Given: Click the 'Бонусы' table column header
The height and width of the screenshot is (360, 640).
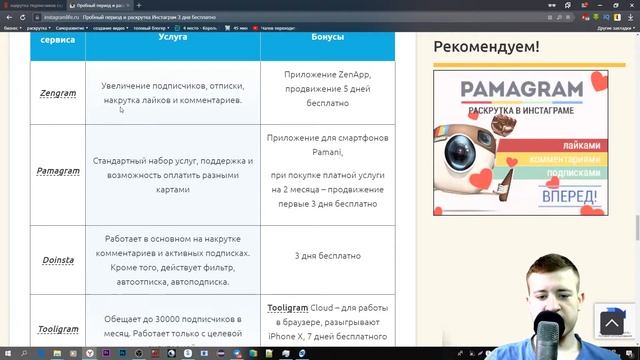Looking at the screenshot, I should click(x=327, y=37).
